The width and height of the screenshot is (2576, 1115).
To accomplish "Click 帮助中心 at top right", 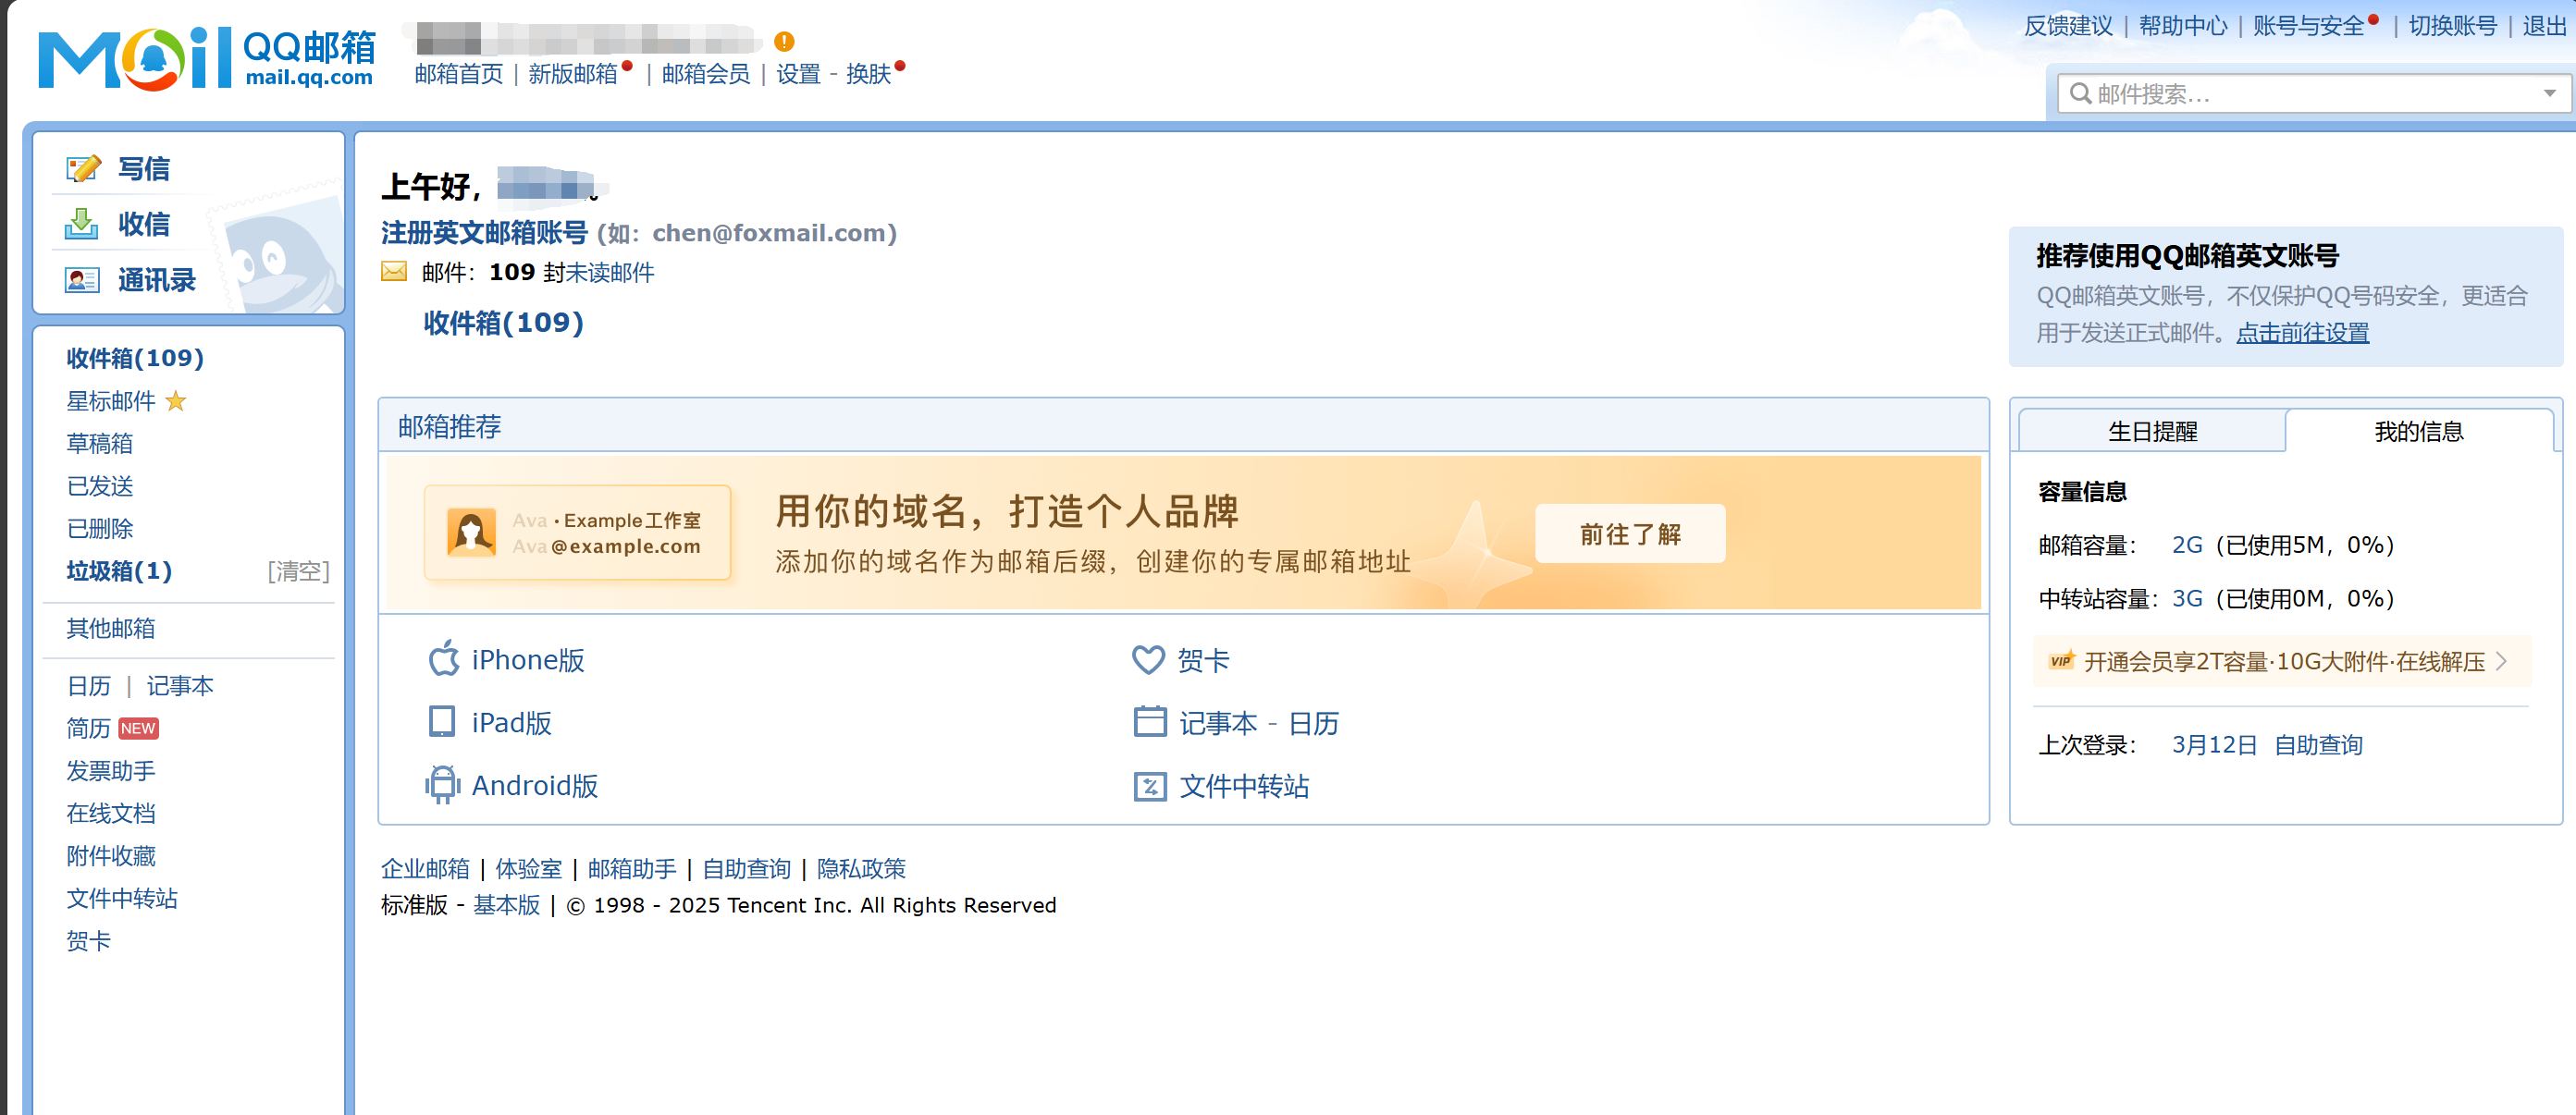I will pyautogui.click(x=2183, y=26).
